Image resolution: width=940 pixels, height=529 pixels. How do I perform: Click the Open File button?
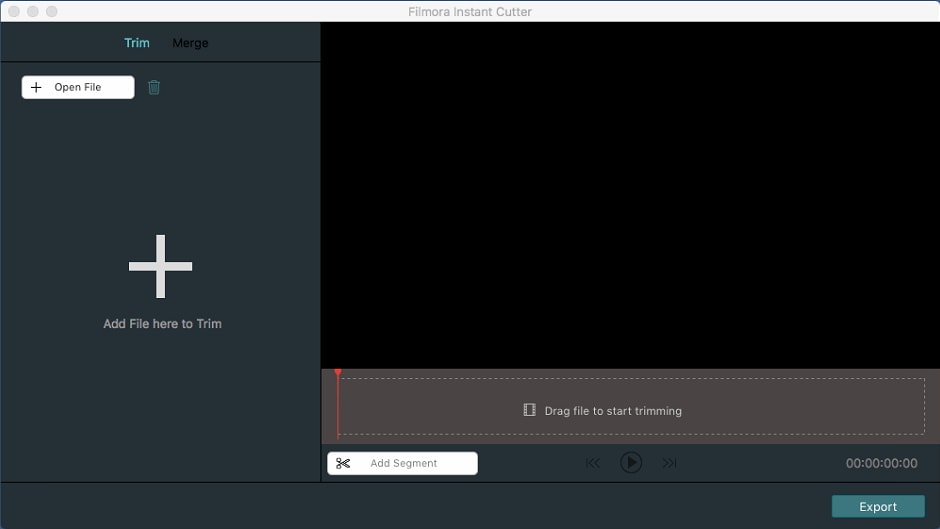pyautogui.click(x=78, y=87)
